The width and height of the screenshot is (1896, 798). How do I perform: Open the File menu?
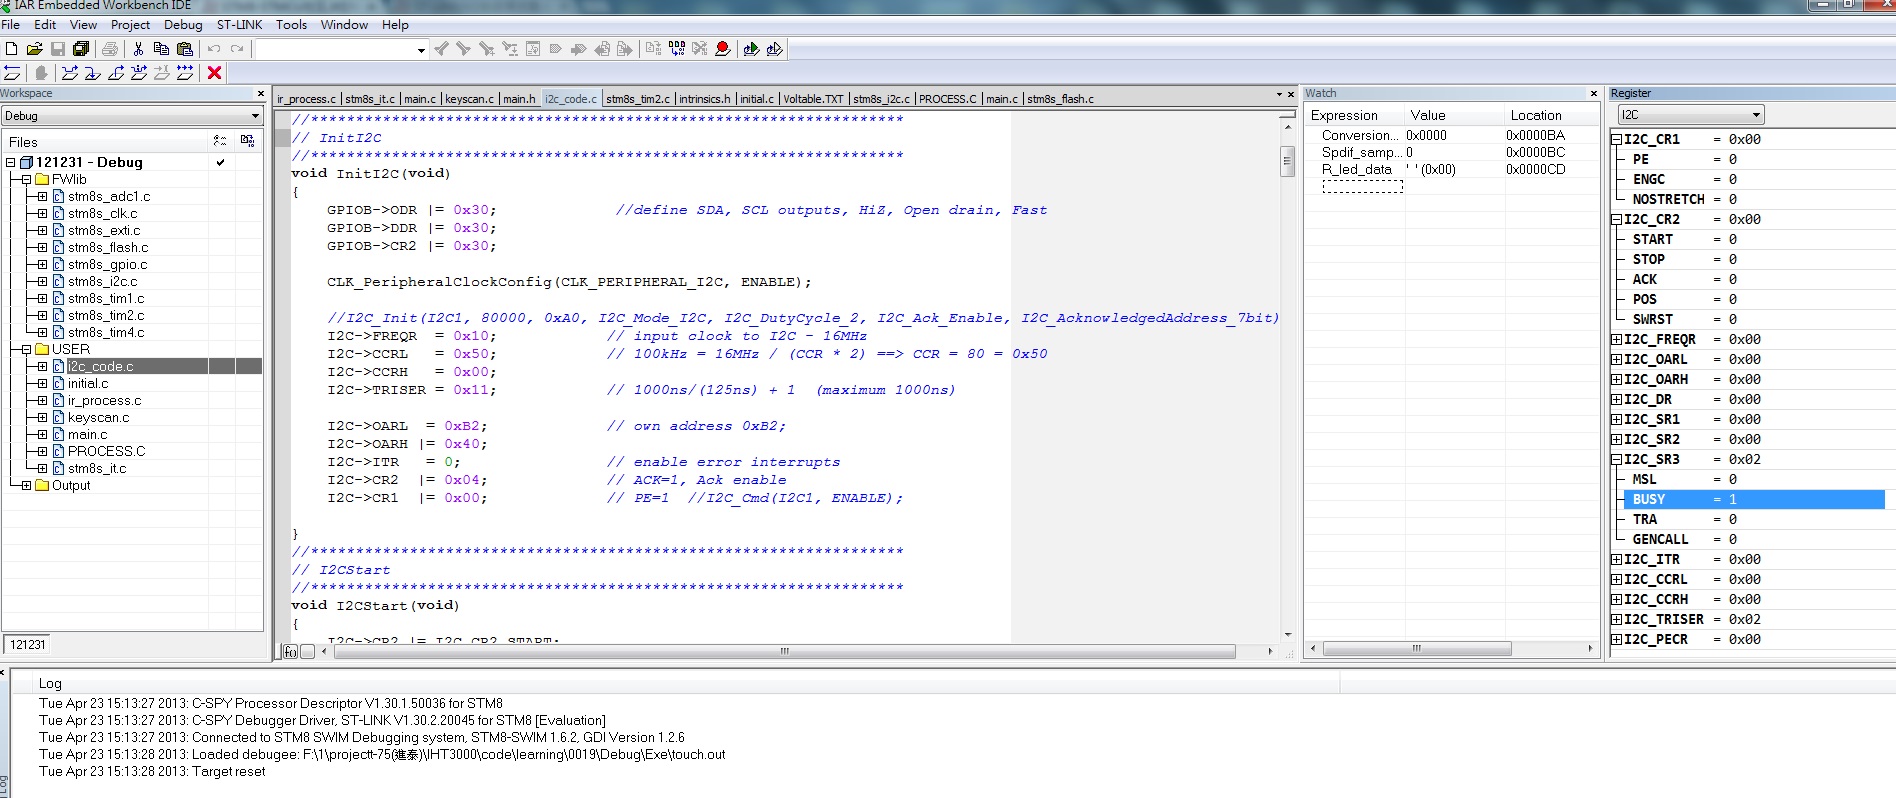[11, 25]
